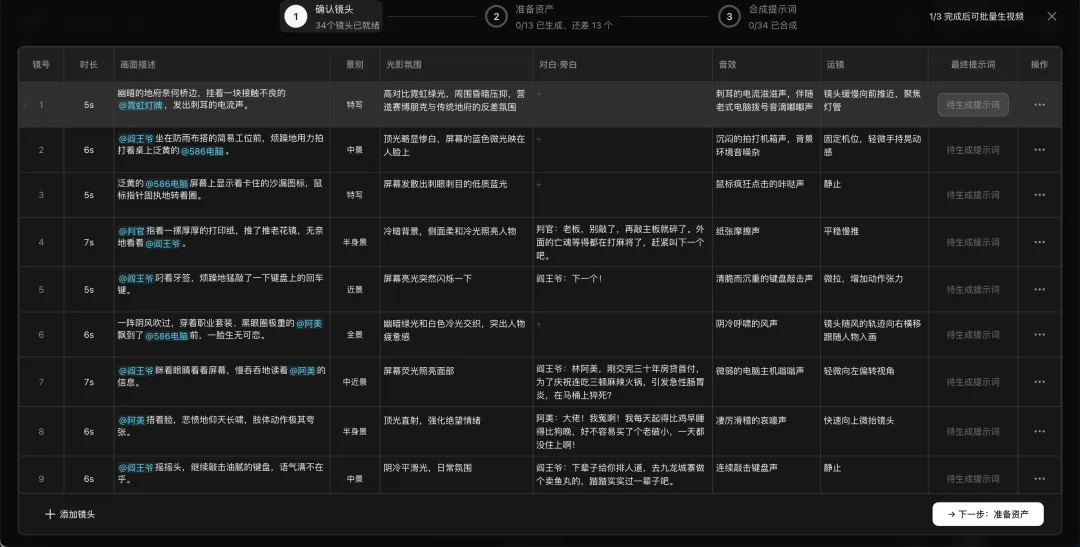Open the more options menu for shot 1

[x=1039, y=105]
